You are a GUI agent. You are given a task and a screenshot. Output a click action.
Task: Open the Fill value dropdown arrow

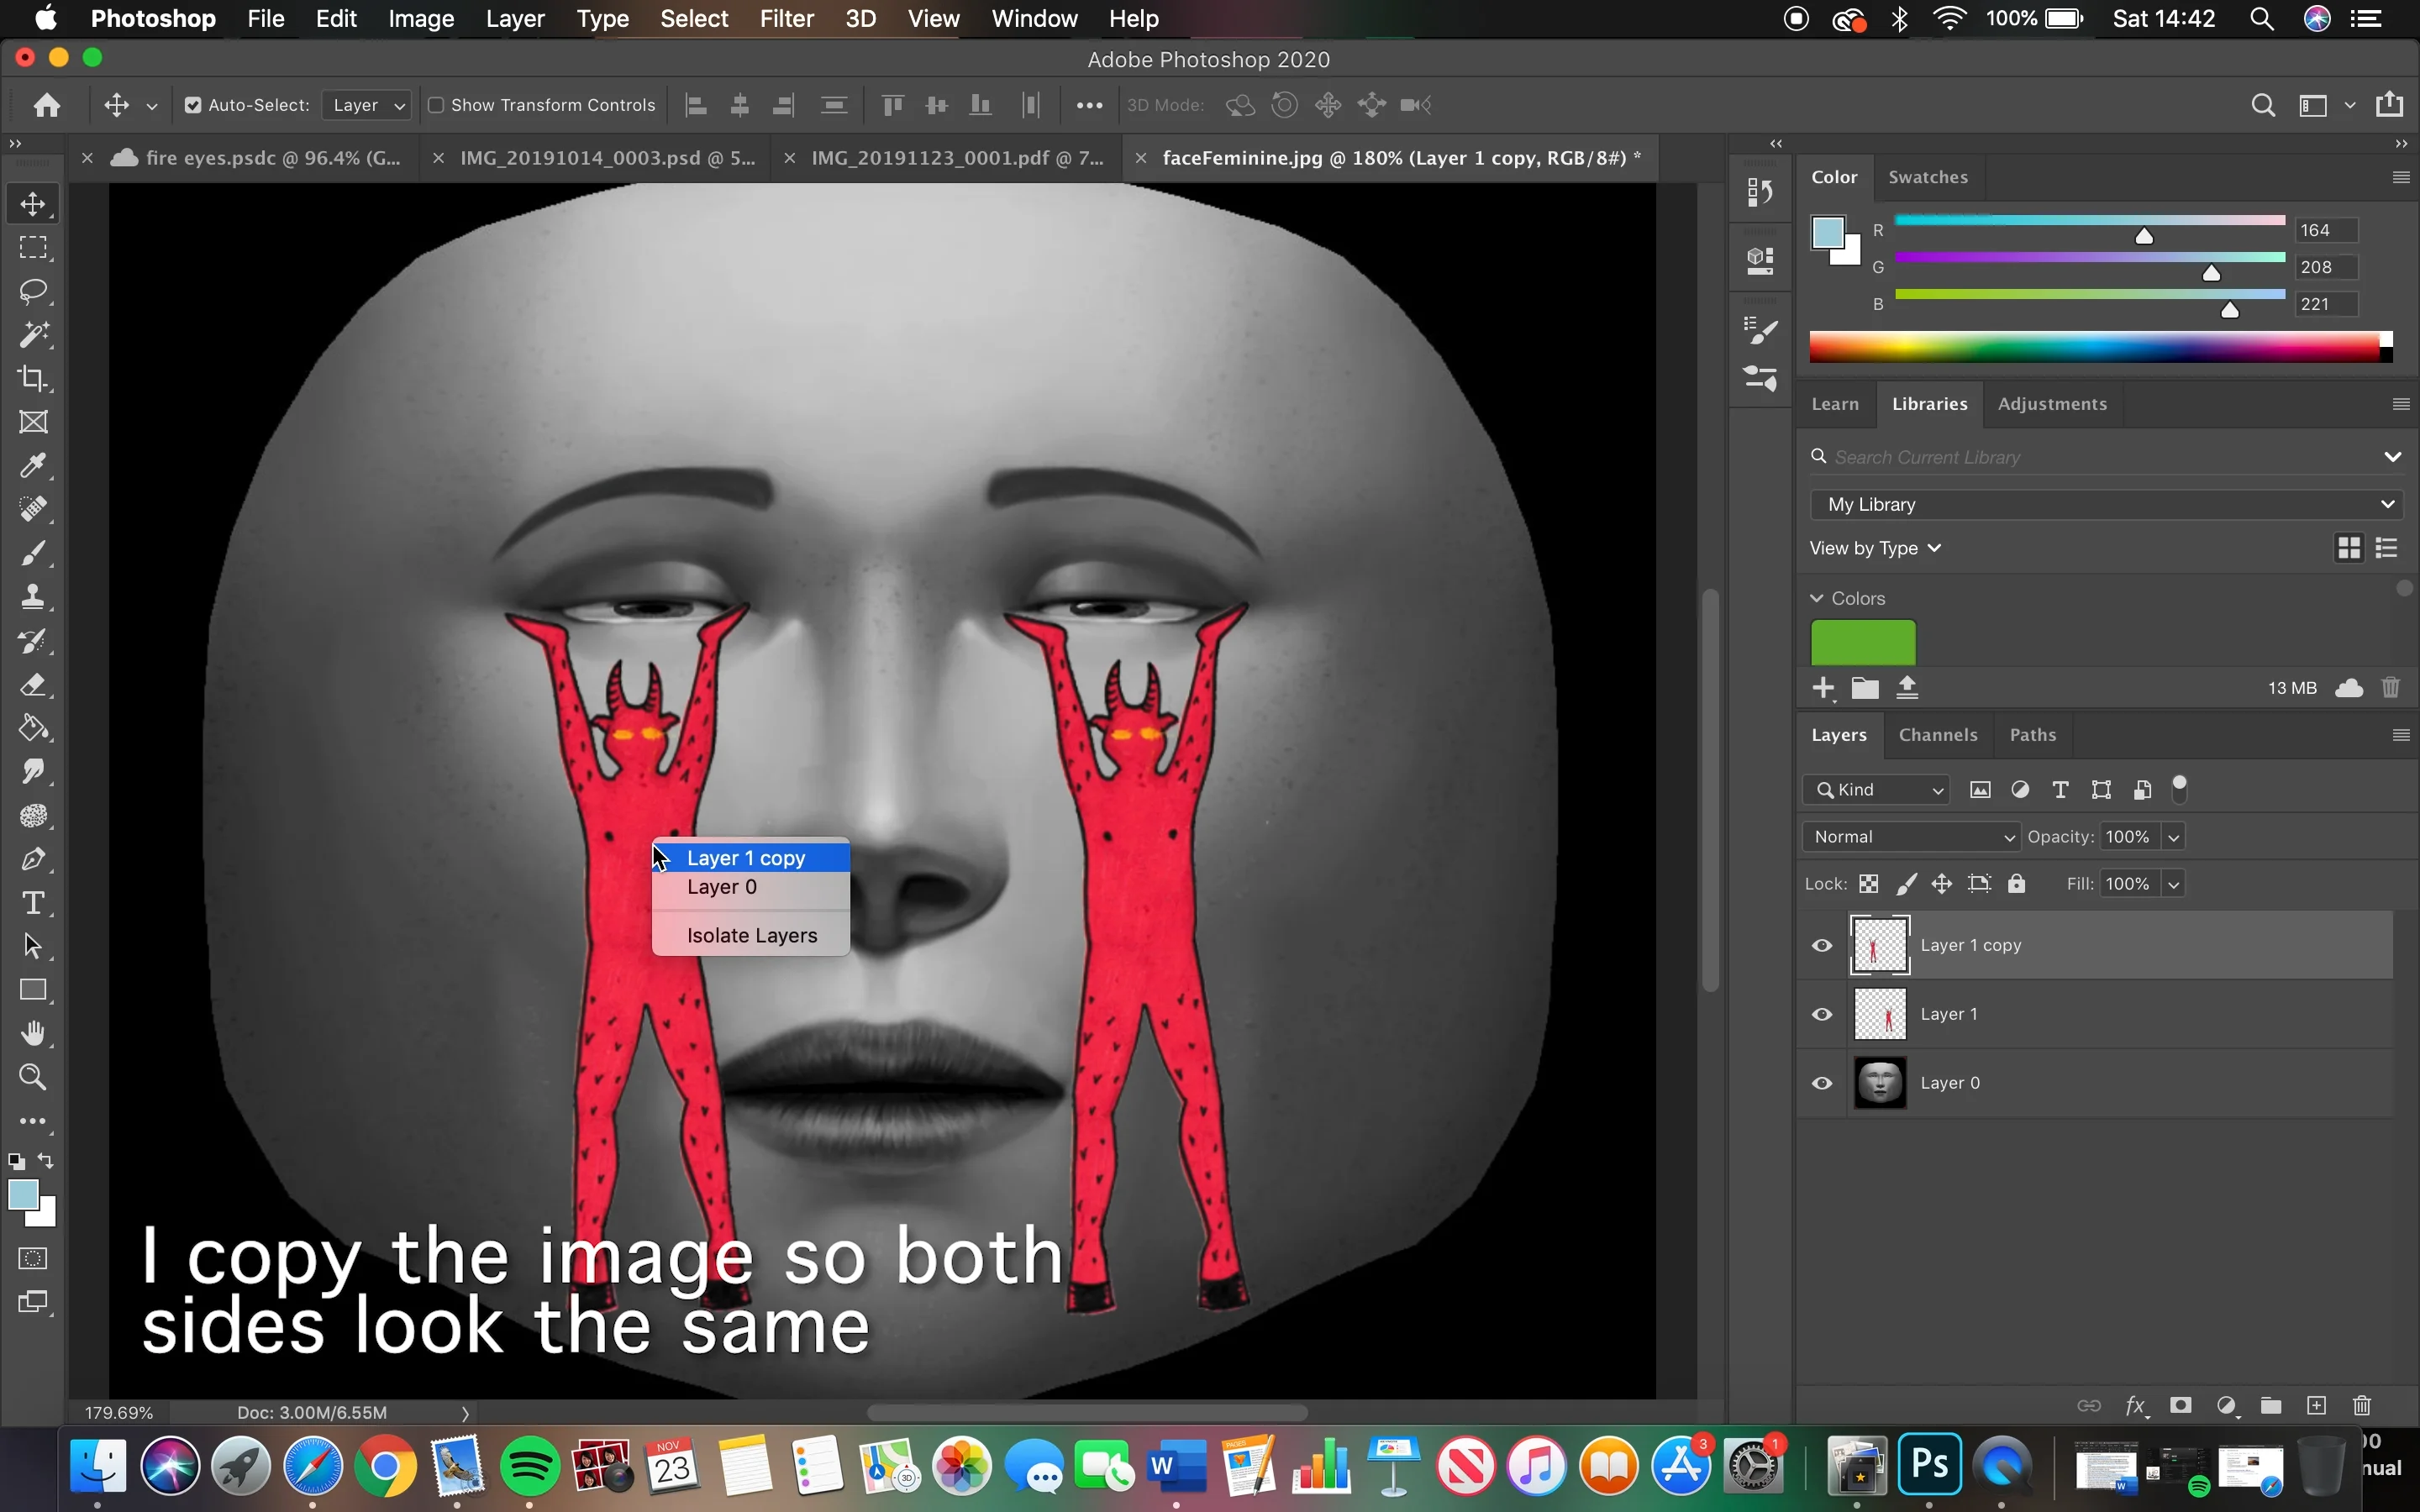click(x=2173, y=884)
